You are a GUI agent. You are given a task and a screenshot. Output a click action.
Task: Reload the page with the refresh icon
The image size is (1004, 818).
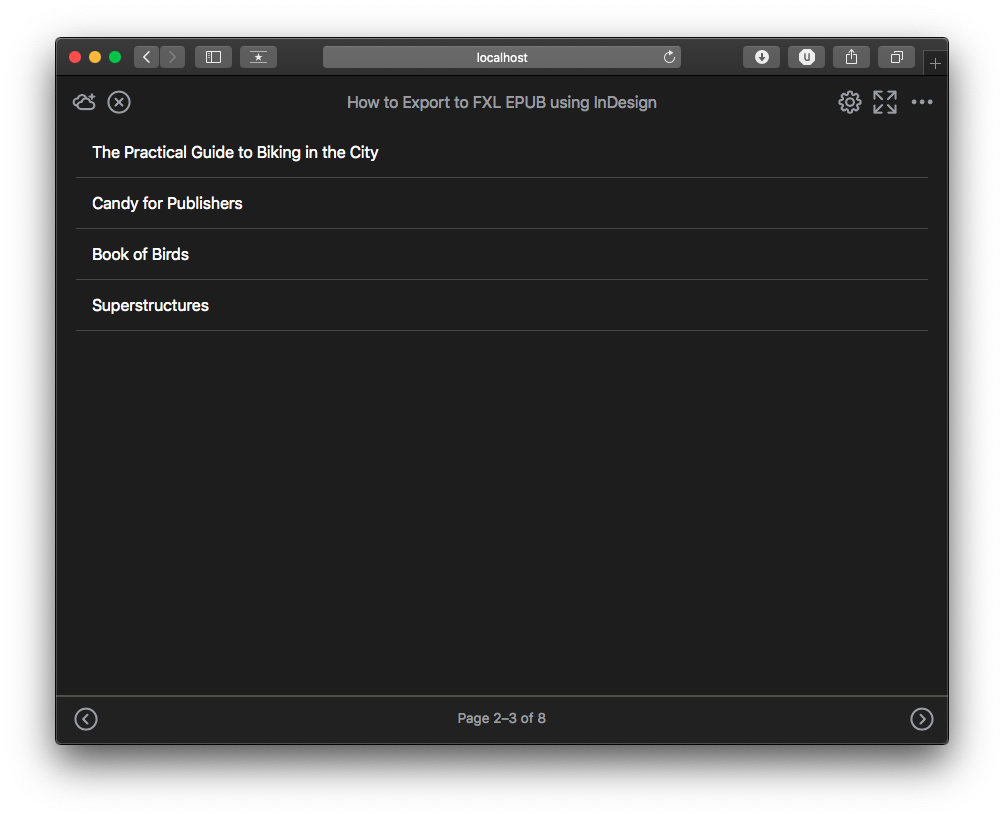point(669,57)
